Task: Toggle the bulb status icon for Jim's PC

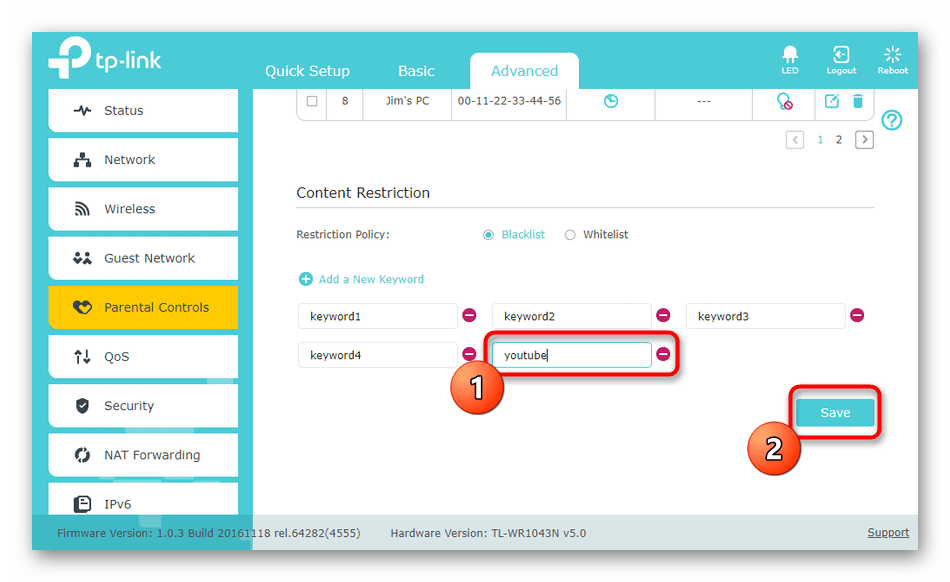Action: click(785, 101)
